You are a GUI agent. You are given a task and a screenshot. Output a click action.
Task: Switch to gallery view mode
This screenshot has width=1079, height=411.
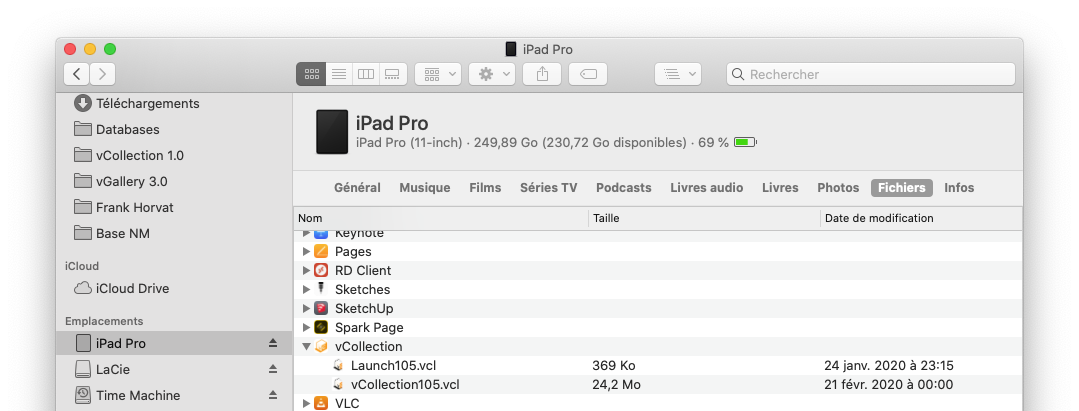click(393, 74)
